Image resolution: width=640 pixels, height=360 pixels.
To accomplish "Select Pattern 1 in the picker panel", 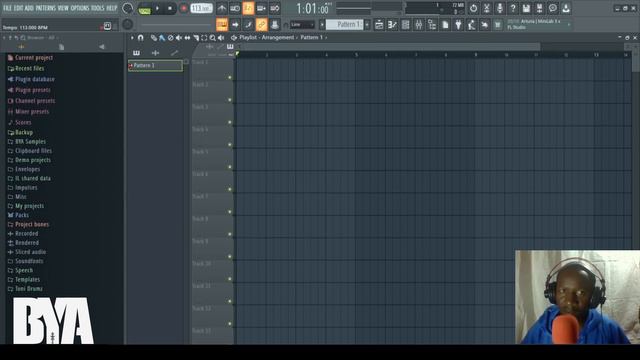I will [x=156, y=65].
